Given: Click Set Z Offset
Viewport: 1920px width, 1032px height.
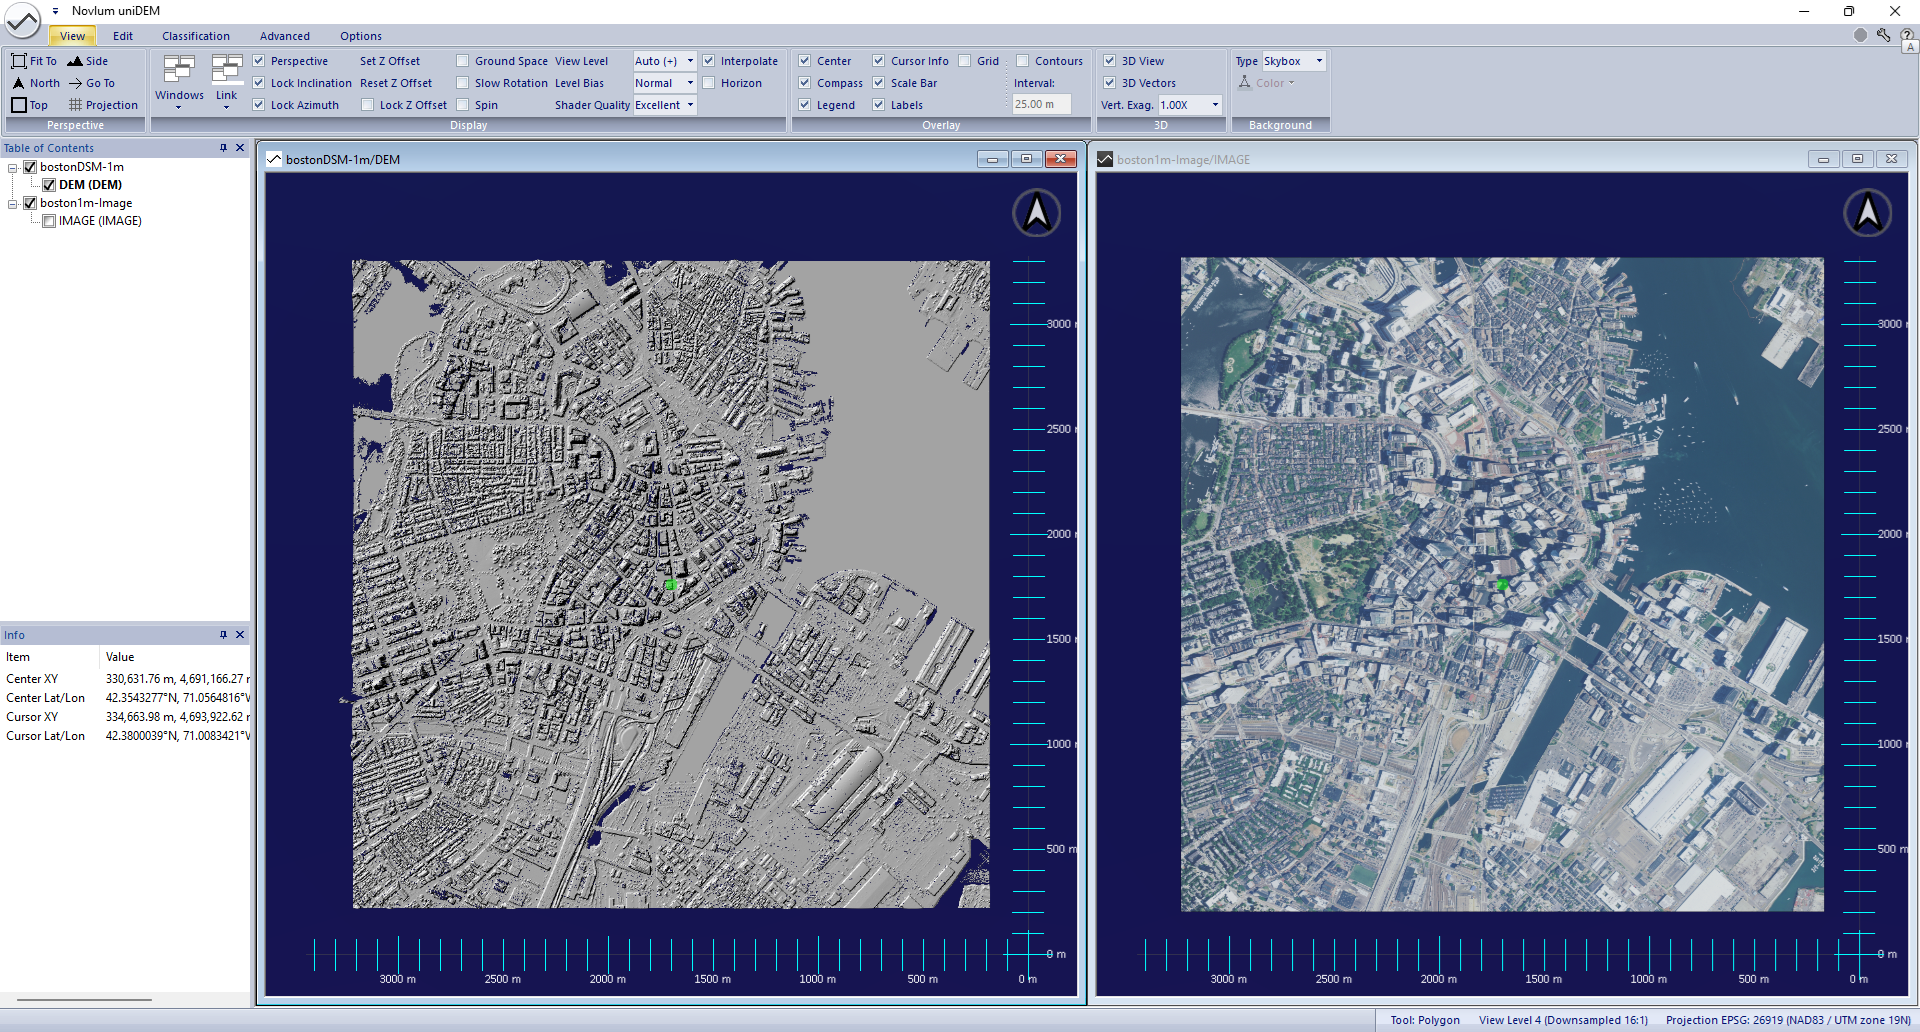Looking at the screenshot, I should coord(390,61).
